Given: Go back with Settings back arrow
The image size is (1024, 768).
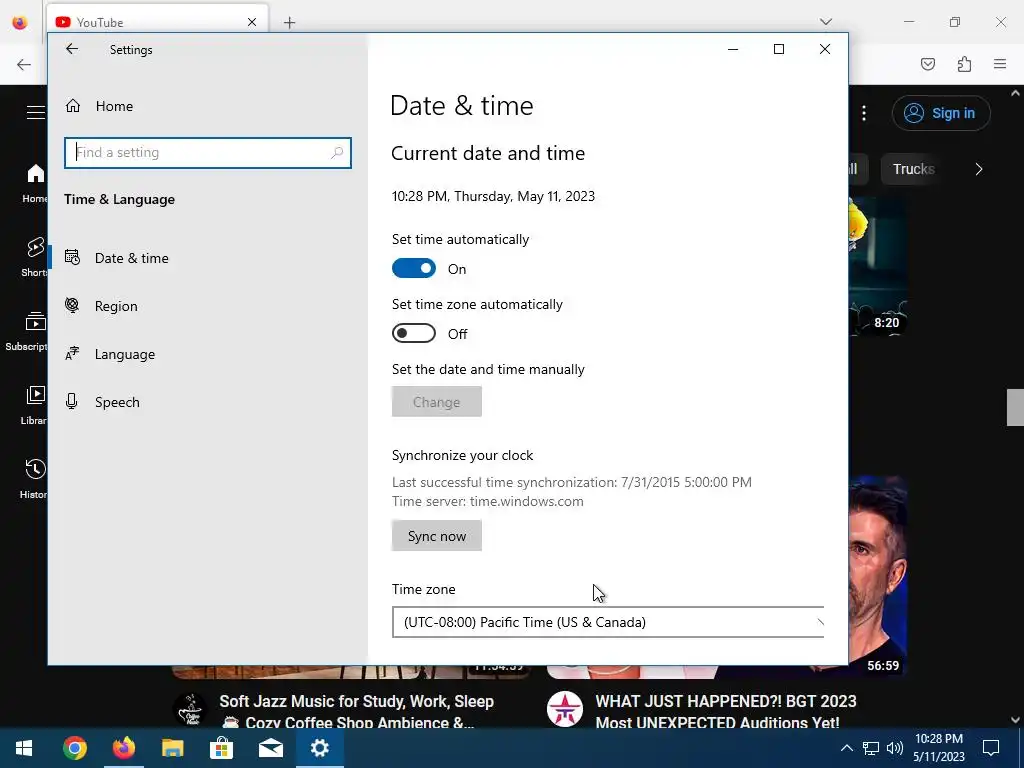Looking at the screenshot, I should coord(72,49).
